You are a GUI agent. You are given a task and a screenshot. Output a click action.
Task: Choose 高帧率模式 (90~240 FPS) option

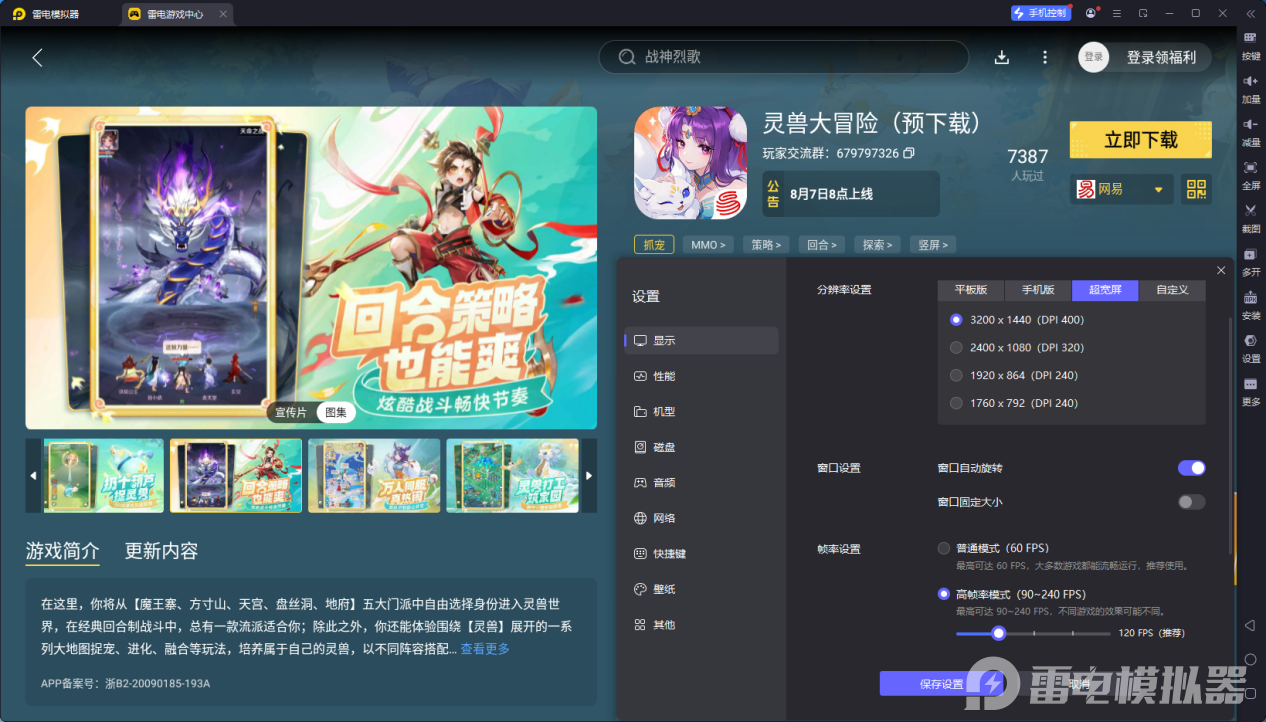[1011, 594]
